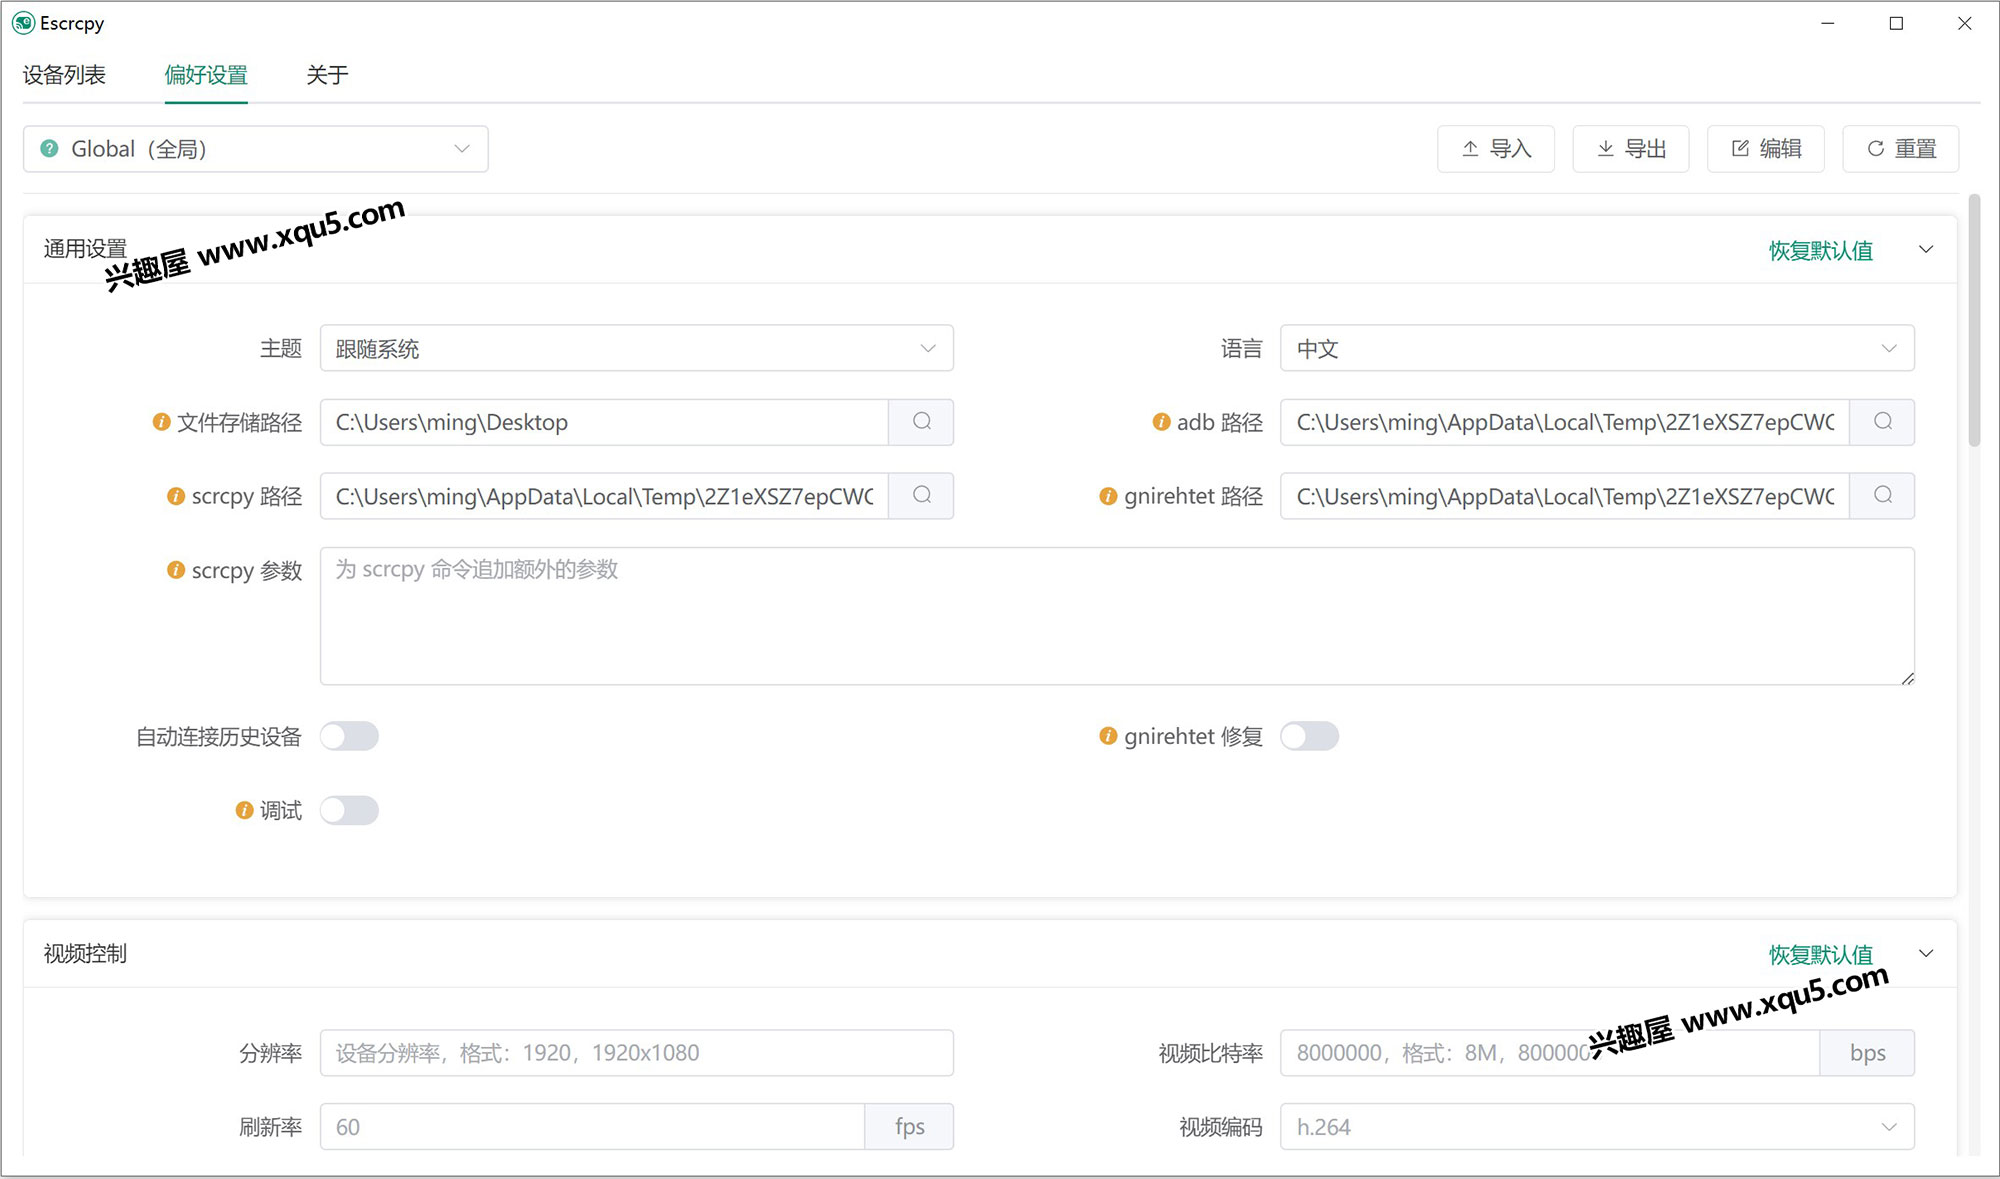
Task: Click the 导出 export button
Action: coord(1631,149)
